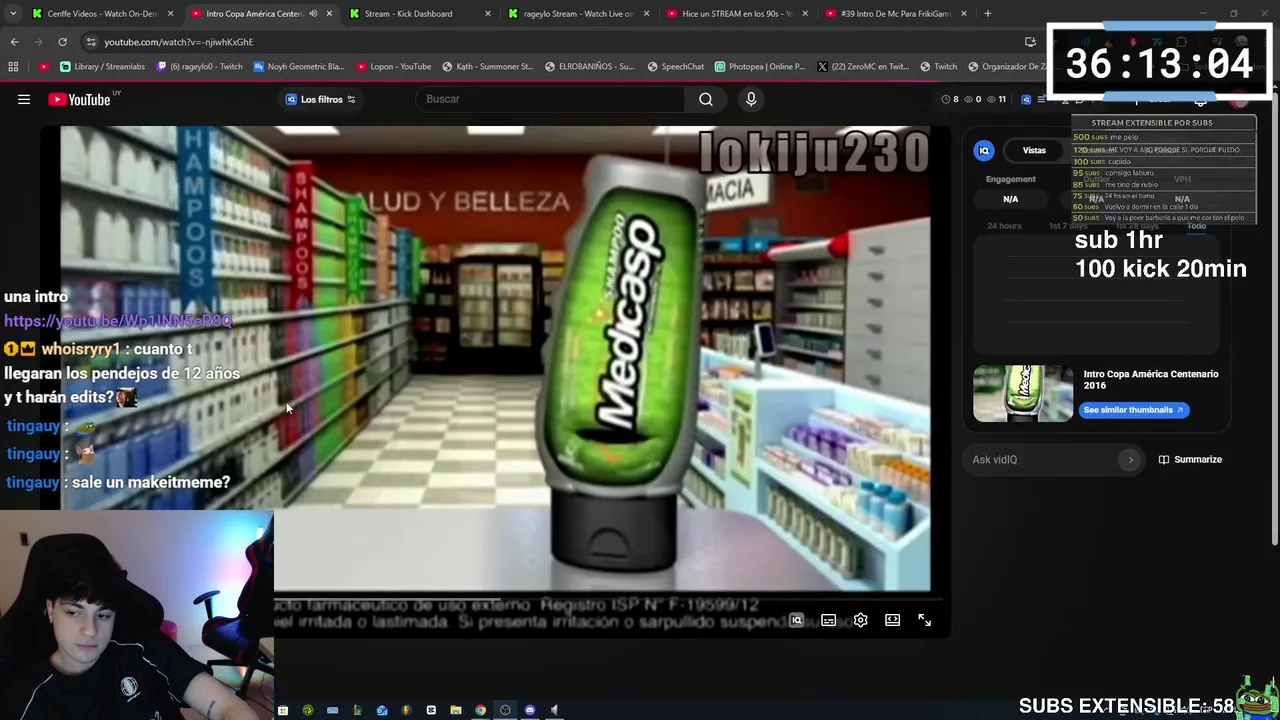1280x720 pixels.
Task: Click the search magnifier button
Action: point(706,99)
